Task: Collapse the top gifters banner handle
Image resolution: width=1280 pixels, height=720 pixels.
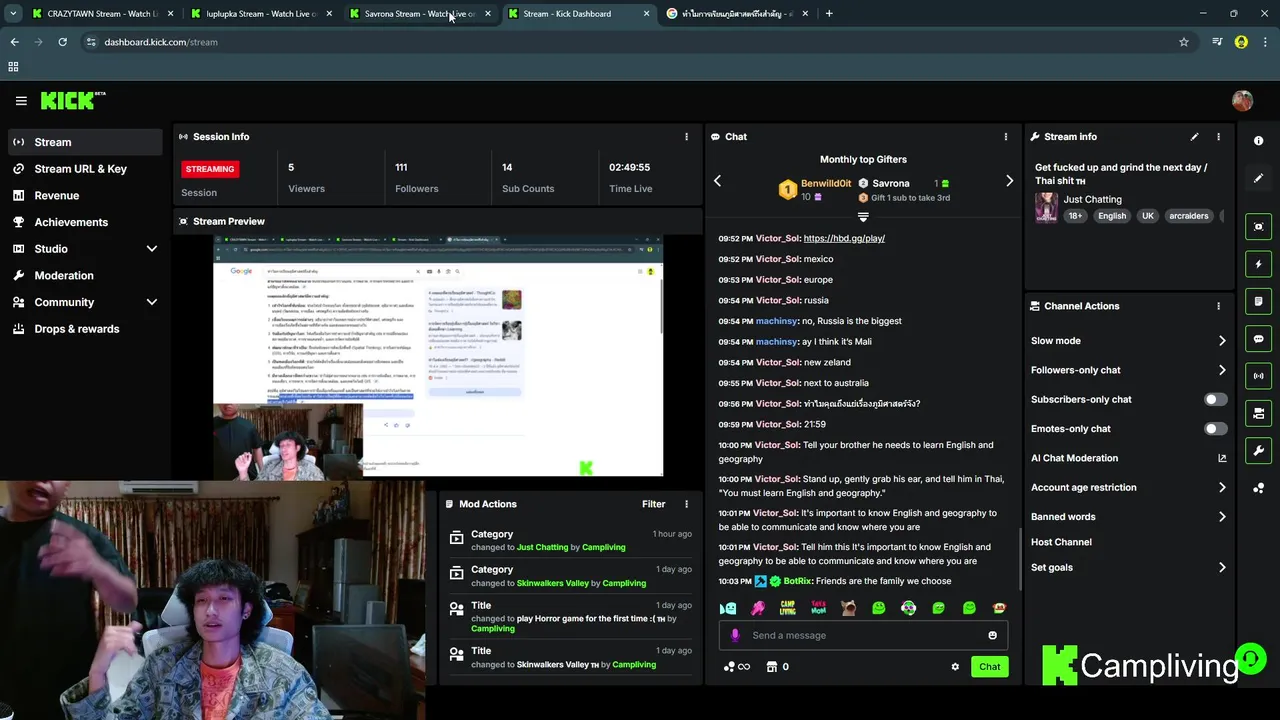Action: 863,216
